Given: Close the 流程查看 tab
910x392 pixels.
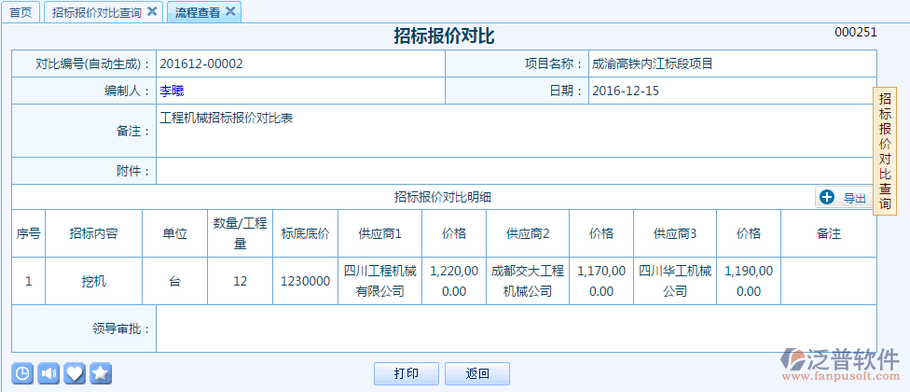Looking at the screenshot, I should pyautogui.click(x=230, y=11).
